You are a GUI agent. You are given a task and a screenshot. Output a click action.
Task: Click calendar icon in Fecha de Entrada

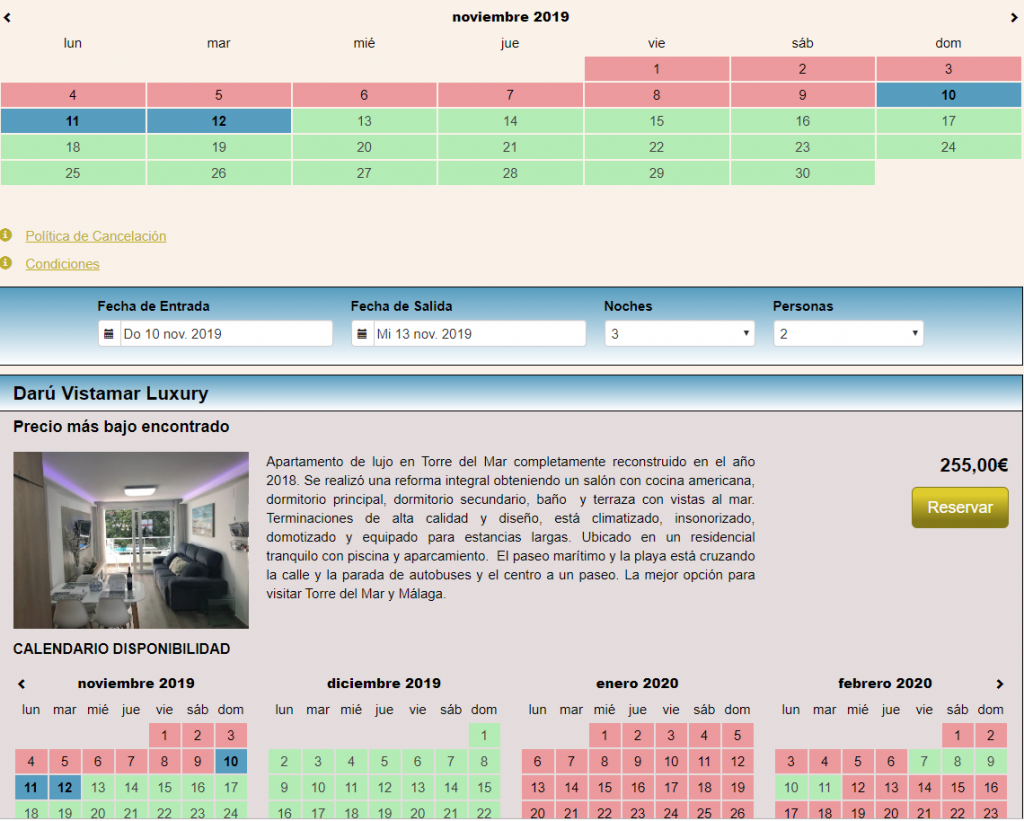[x=109, y=334]
